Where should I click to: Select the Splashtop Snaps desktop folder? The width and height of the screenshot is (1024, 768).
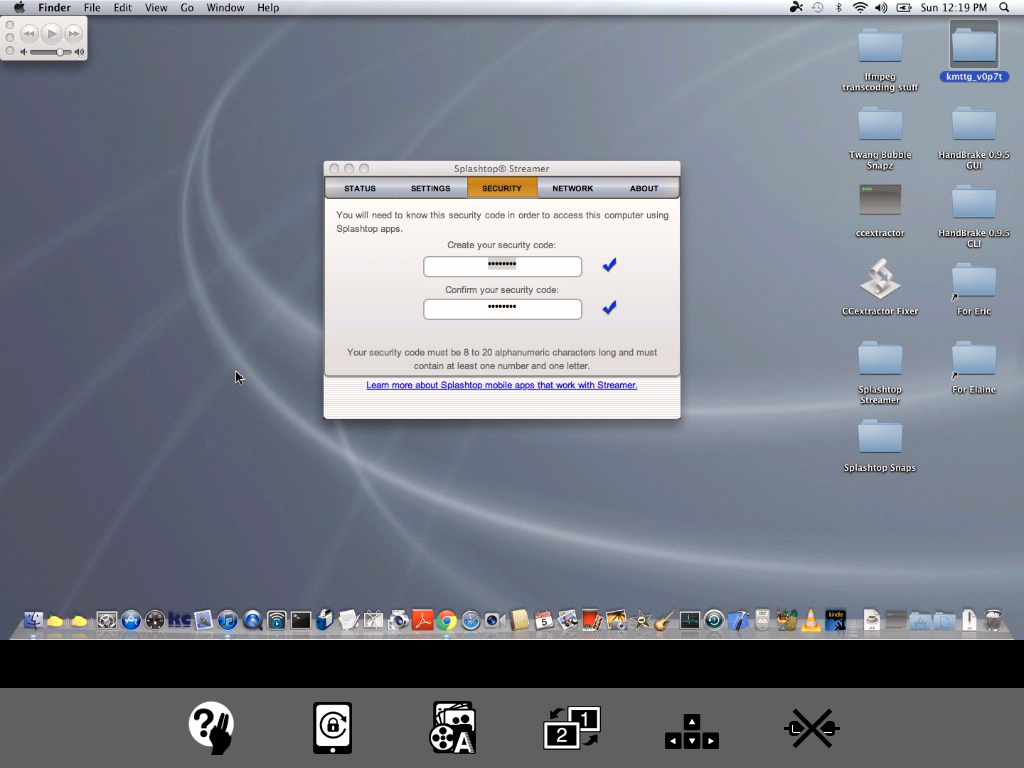coord(880,445)
